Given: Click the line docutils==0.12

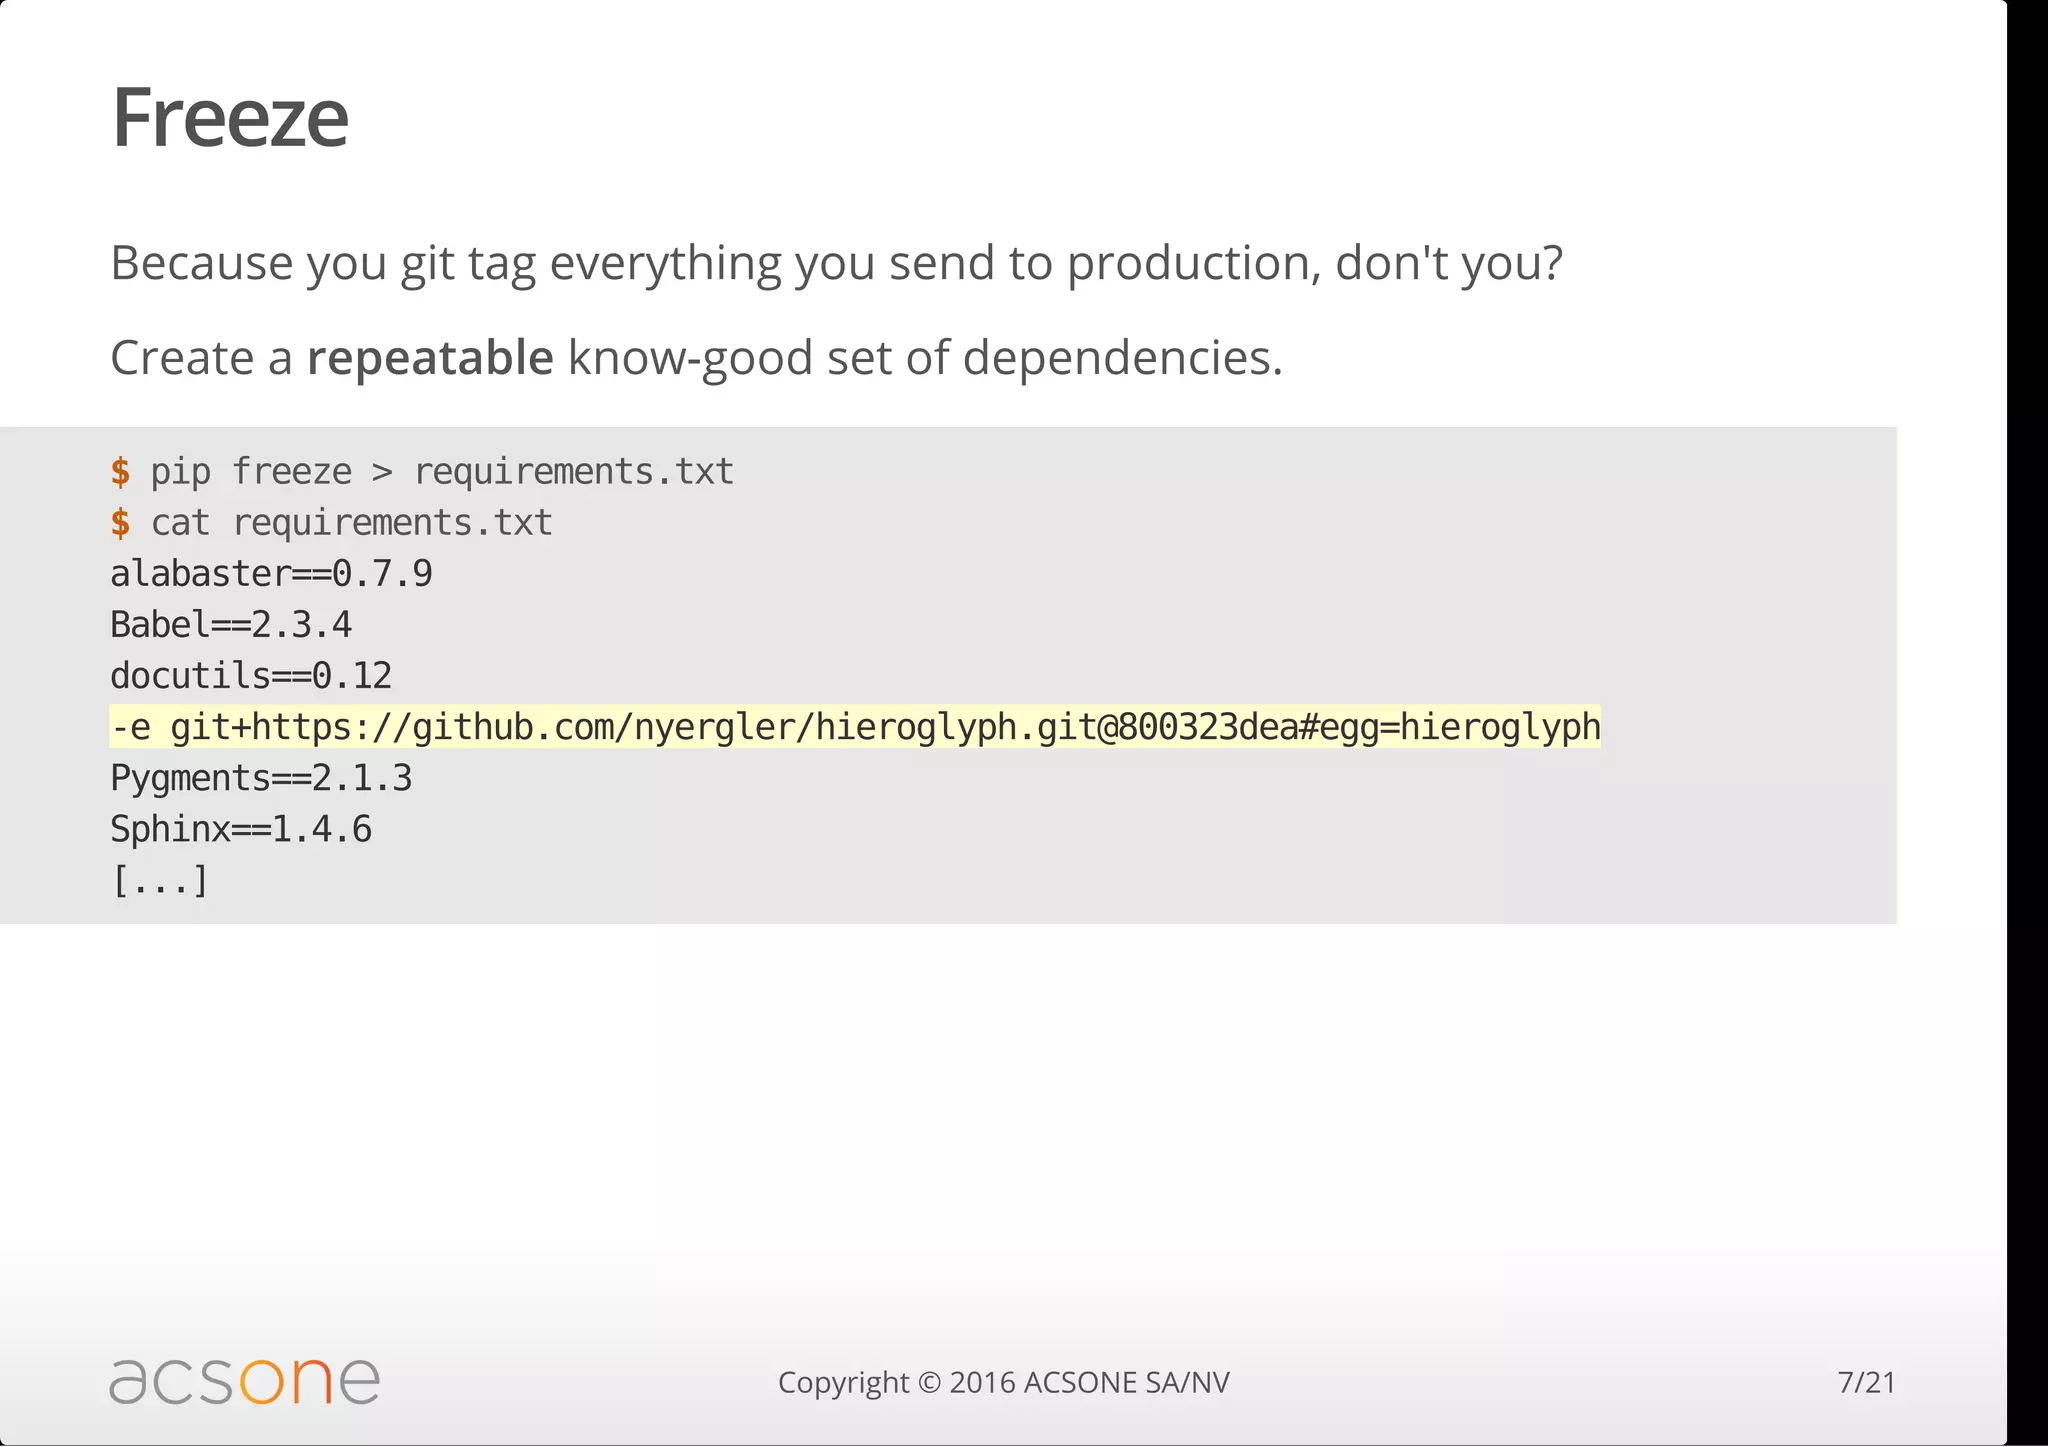Looking at the screenshot, I should (x=251, y=676).
